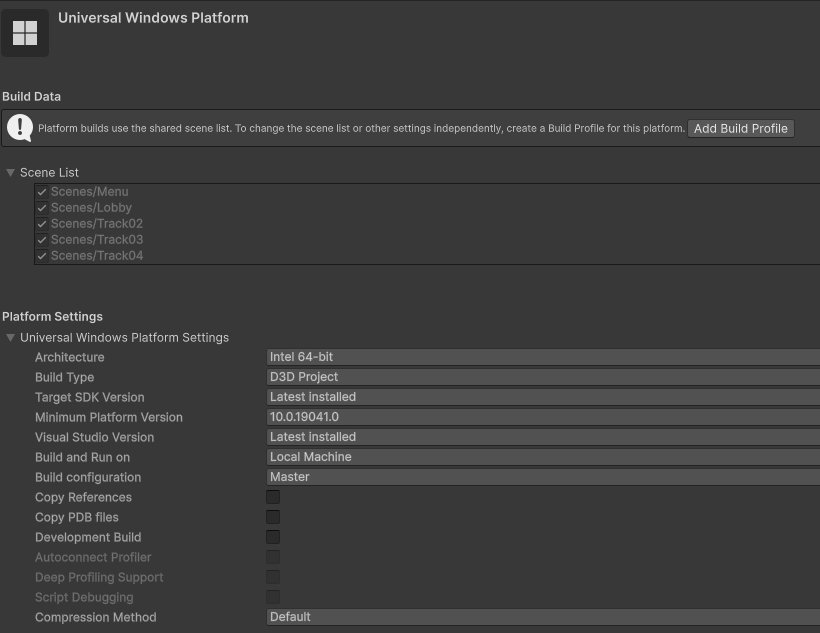Select the Scenes/Lobby text in the scene list
Image resolution: width=820 pixels, height=633 pixels.
tap(92, 208)
